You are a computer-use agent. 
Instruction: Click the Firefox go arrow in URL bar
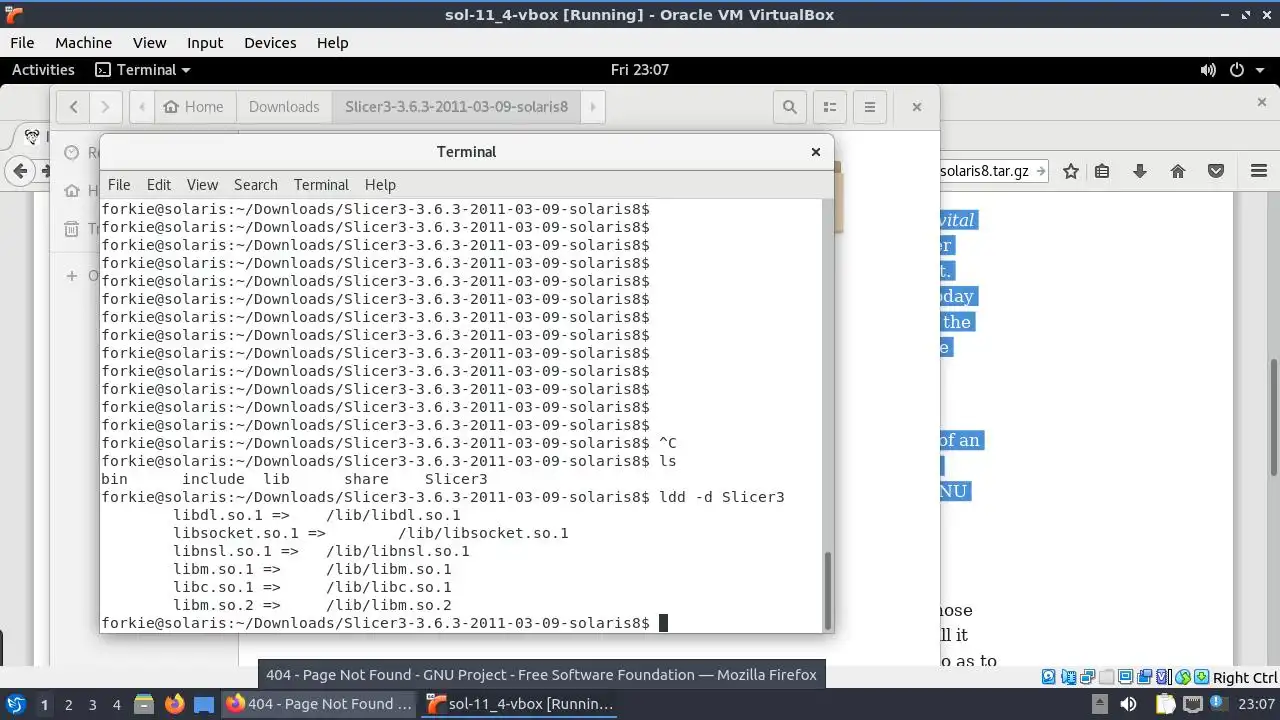(1041, 171)
